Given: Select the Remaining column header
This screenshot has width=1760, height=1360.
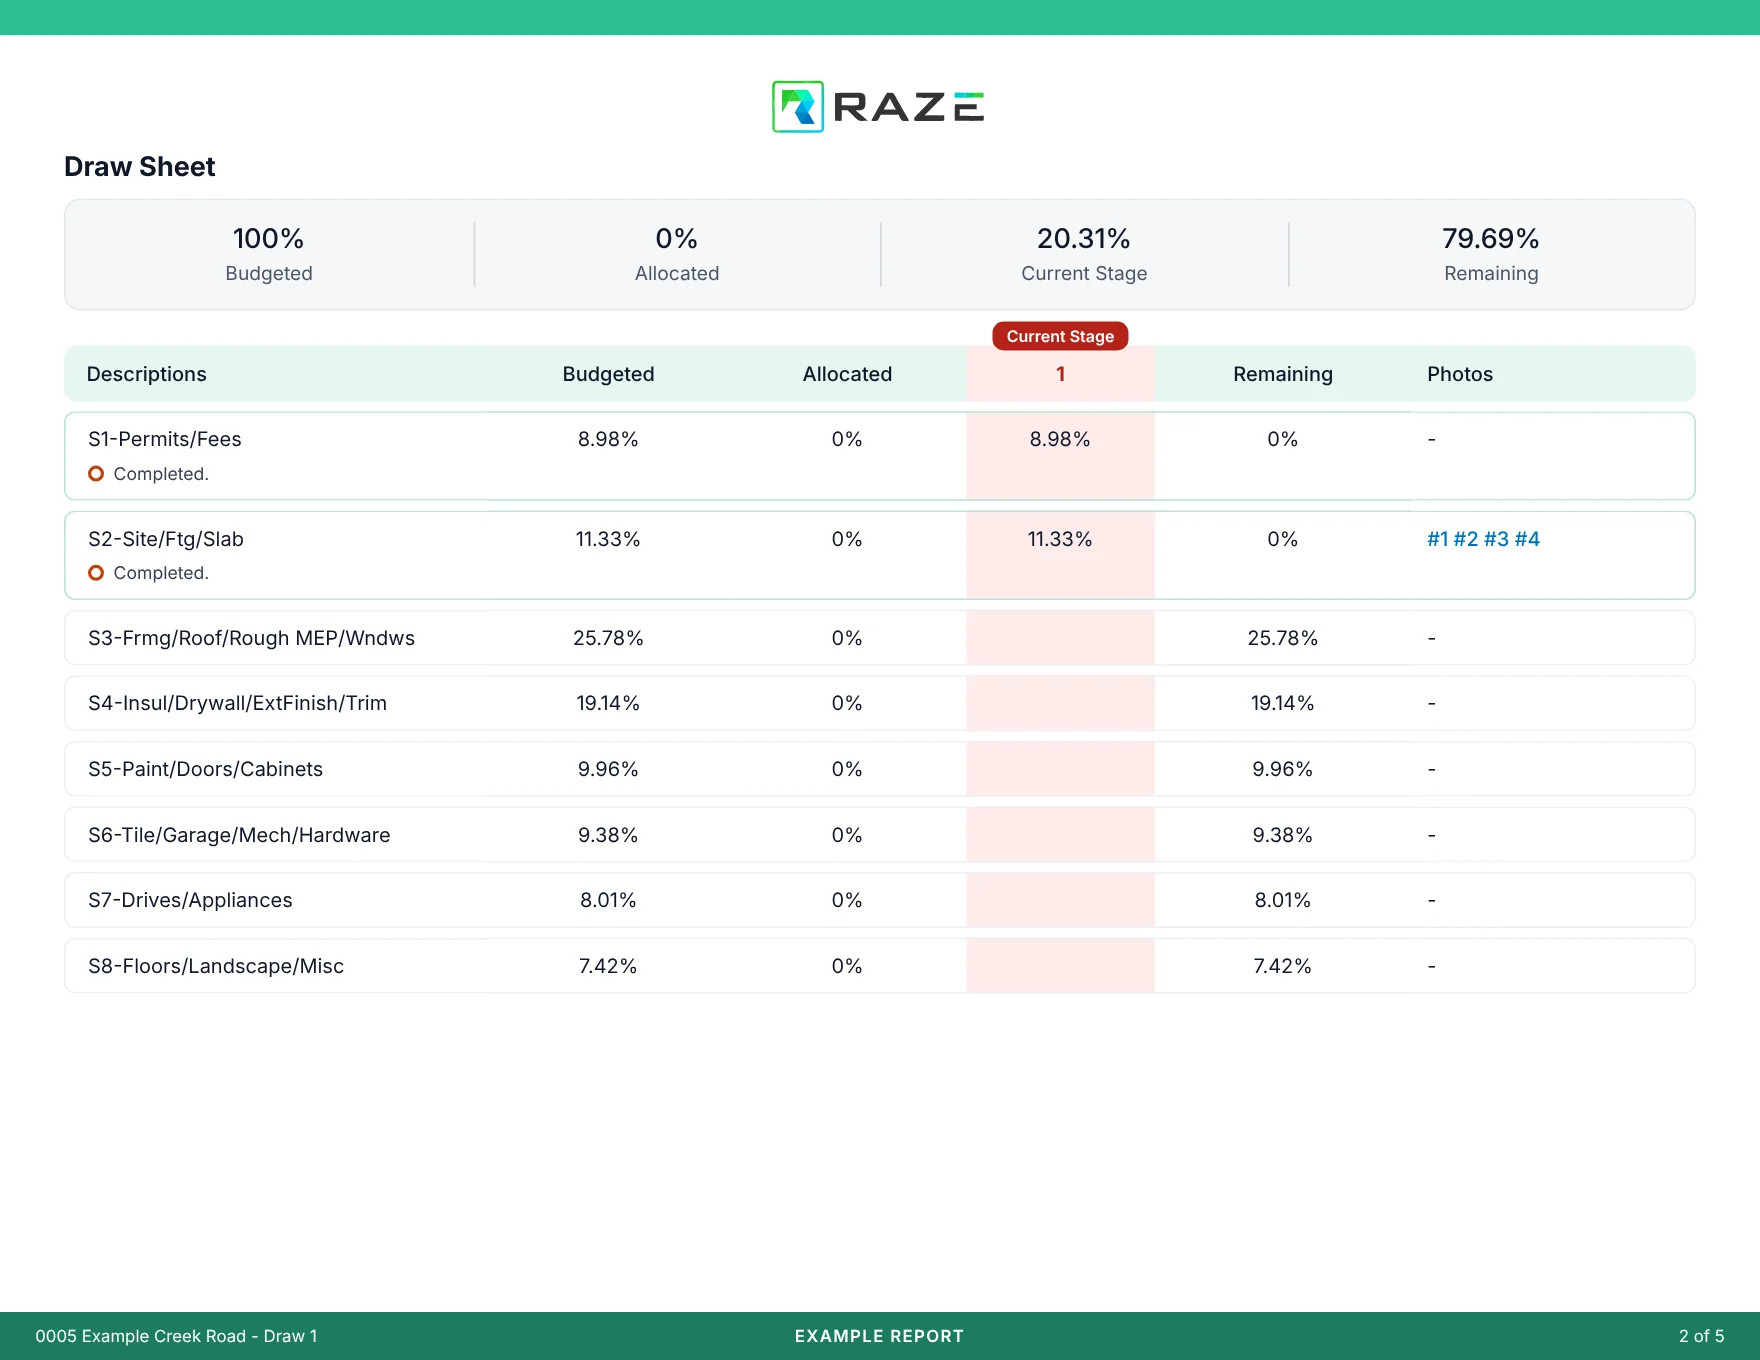Looking at the screenshot, I should 1283,374.
